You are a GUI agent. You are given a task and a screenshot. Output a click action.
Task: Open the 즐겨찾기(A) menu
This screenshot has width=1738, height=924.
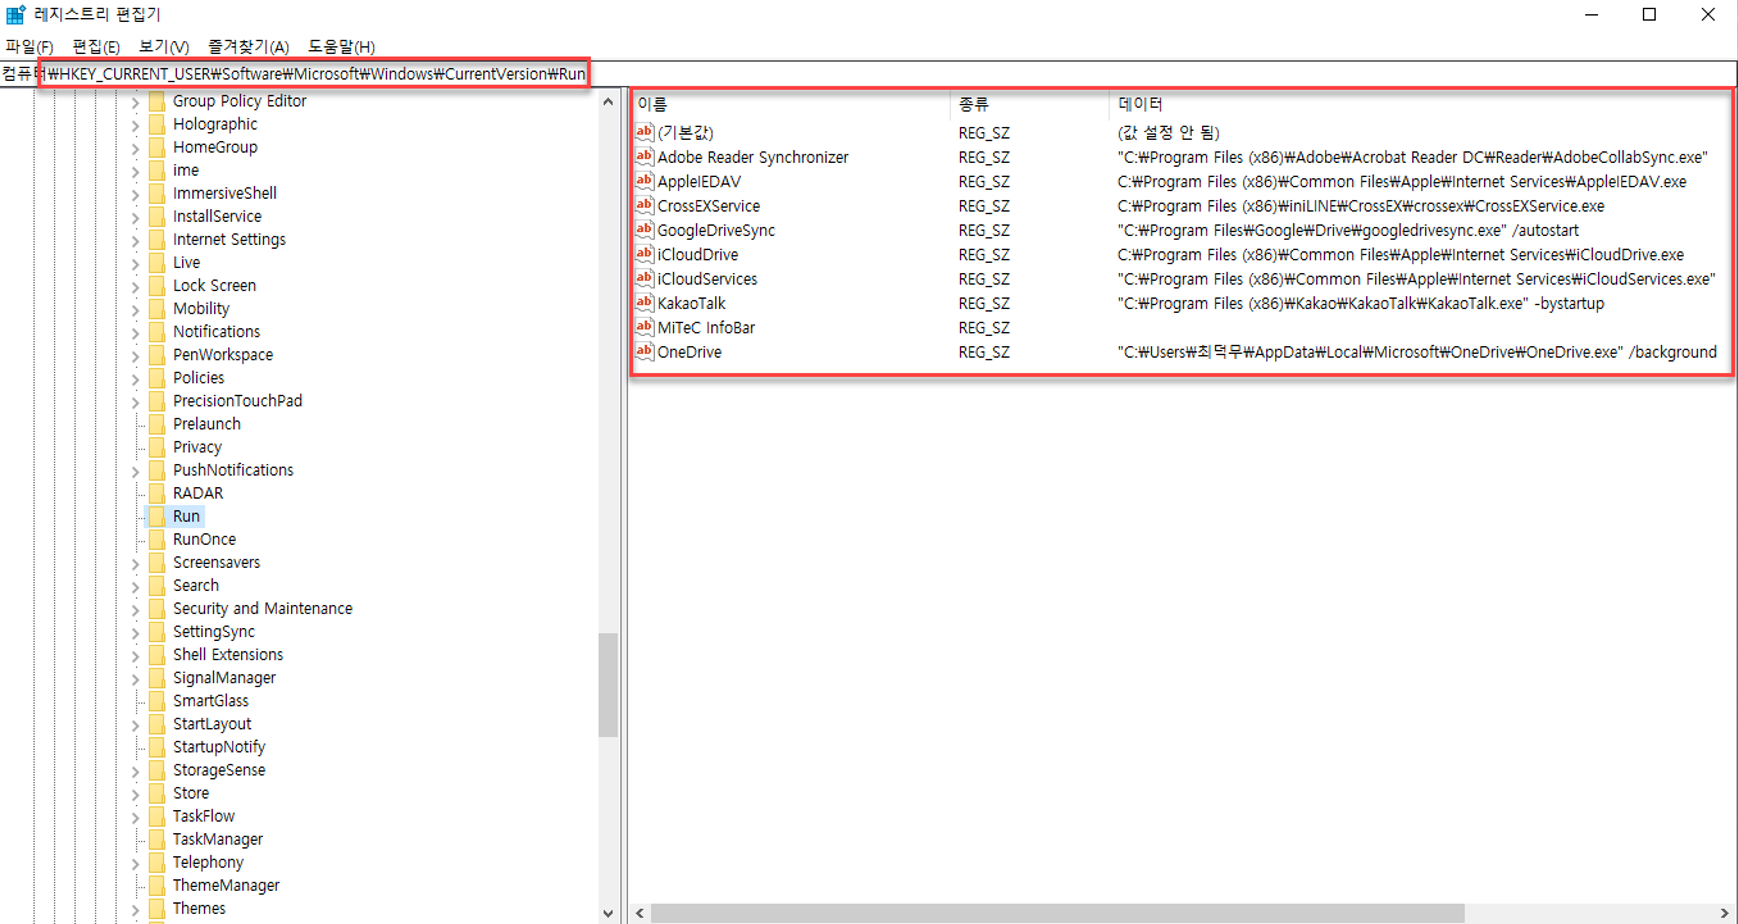pos(248,47)
